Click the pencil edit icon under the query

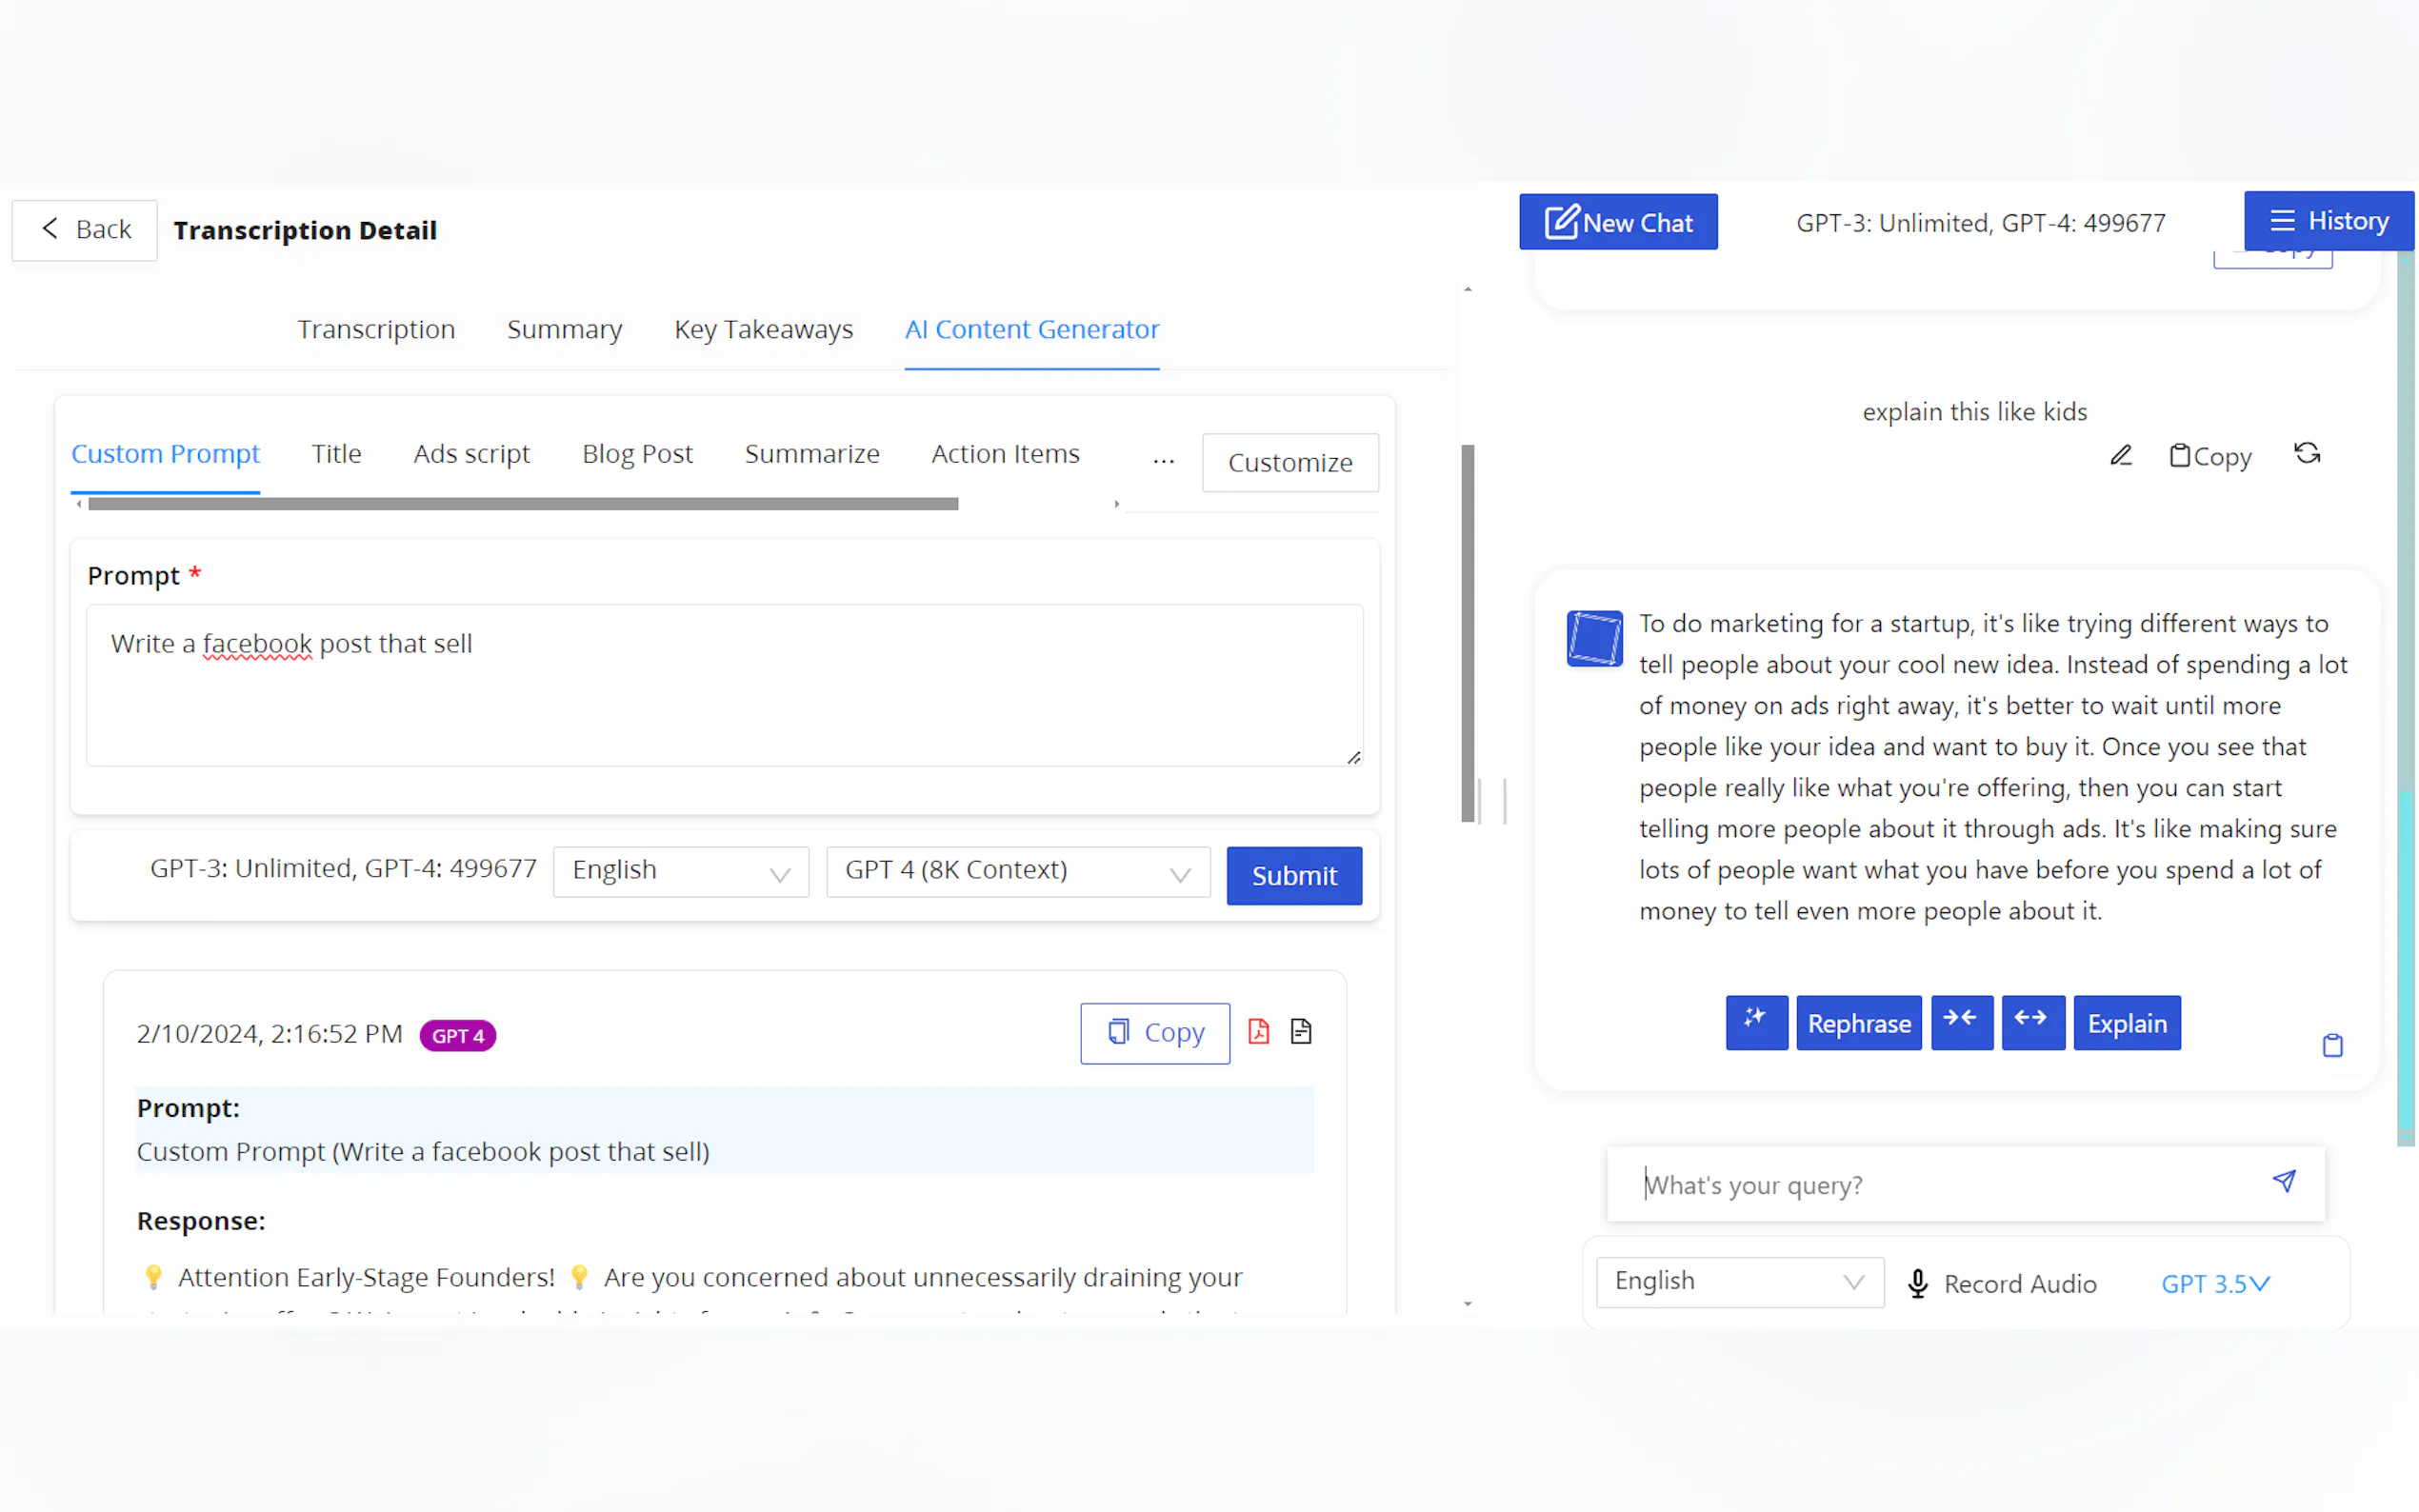(2120, 456)
